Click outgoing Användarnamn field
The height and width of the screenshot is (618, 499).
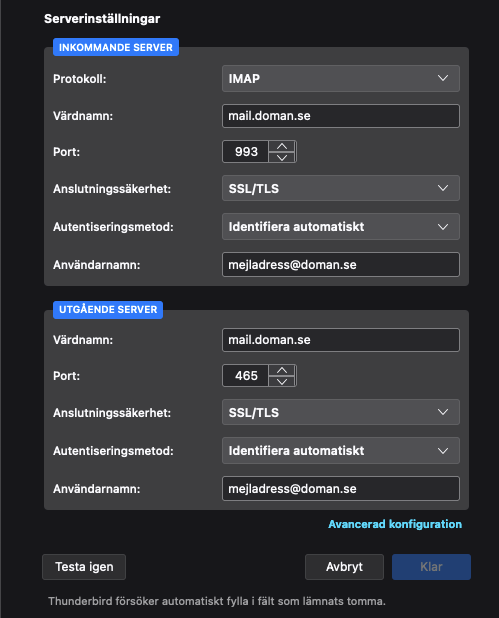pos(341,489)
